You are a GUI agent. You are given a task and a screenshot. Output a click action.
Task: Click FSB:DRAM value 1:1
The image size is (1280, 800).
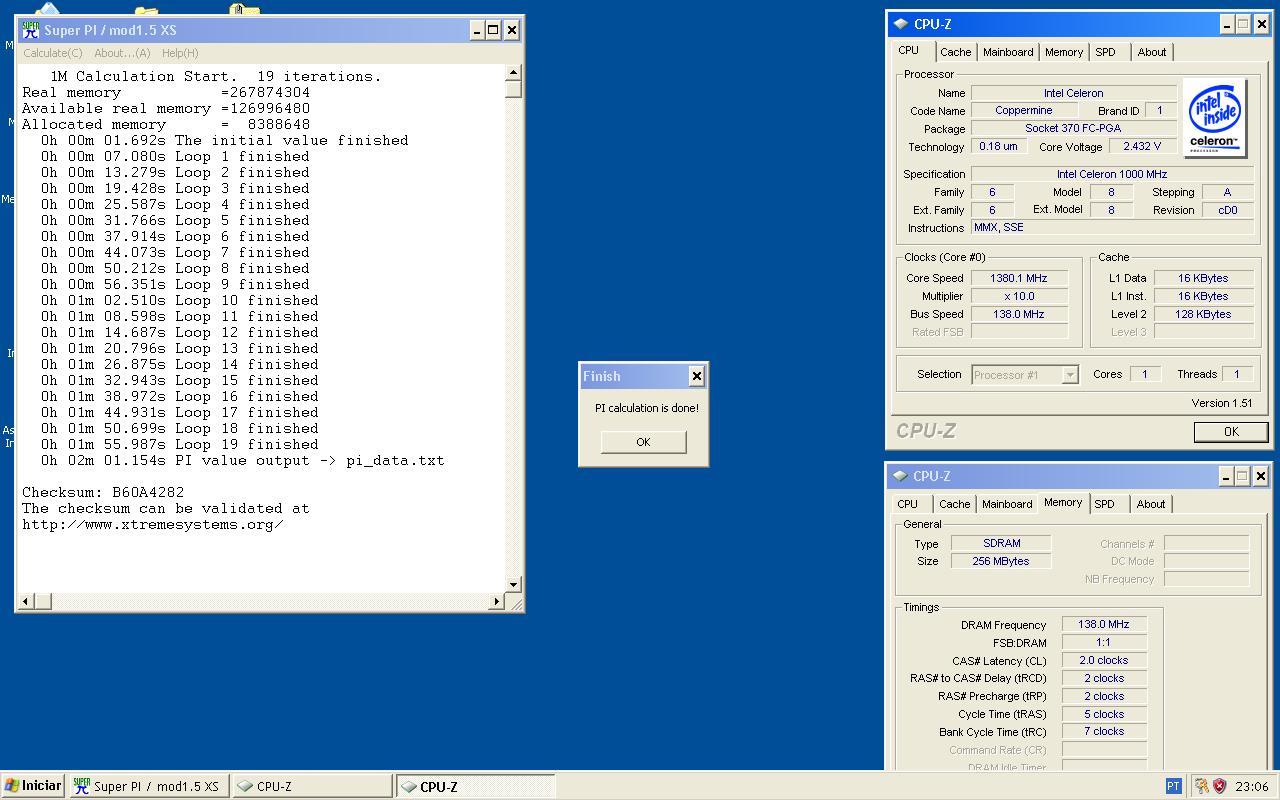coord(1104,643)
